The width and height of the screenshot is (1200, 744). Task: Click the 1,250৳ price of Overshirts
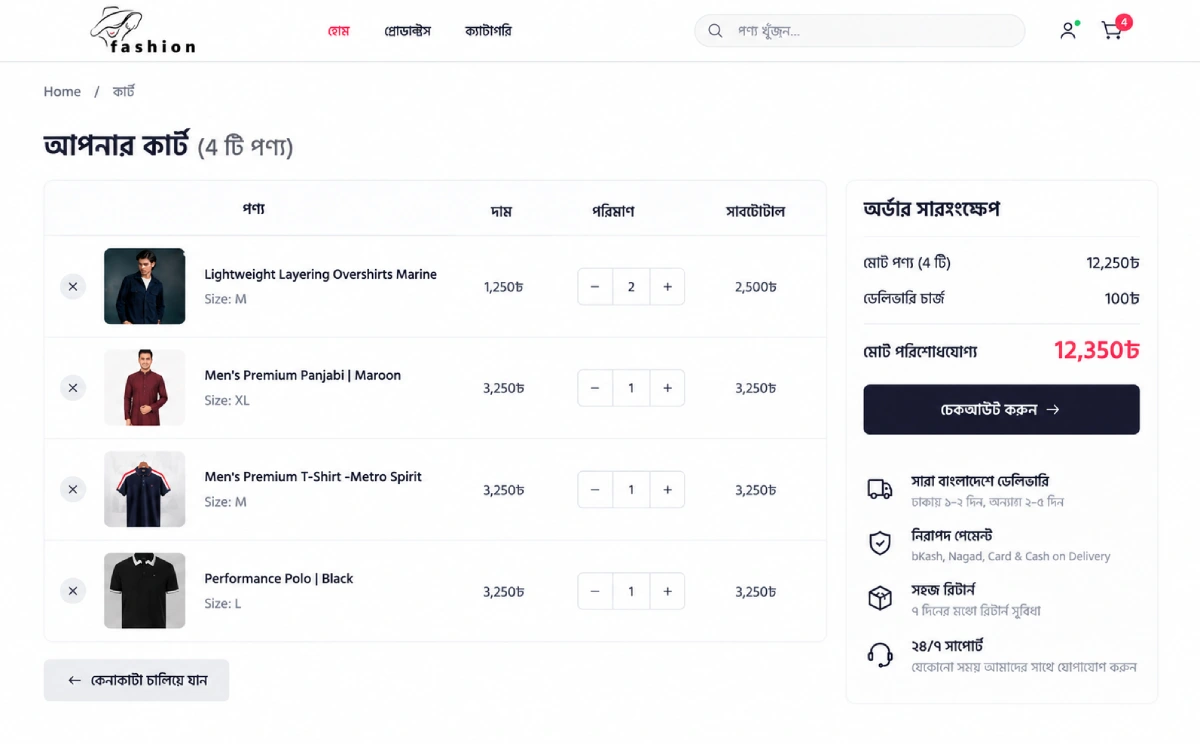tap(503, 287)
